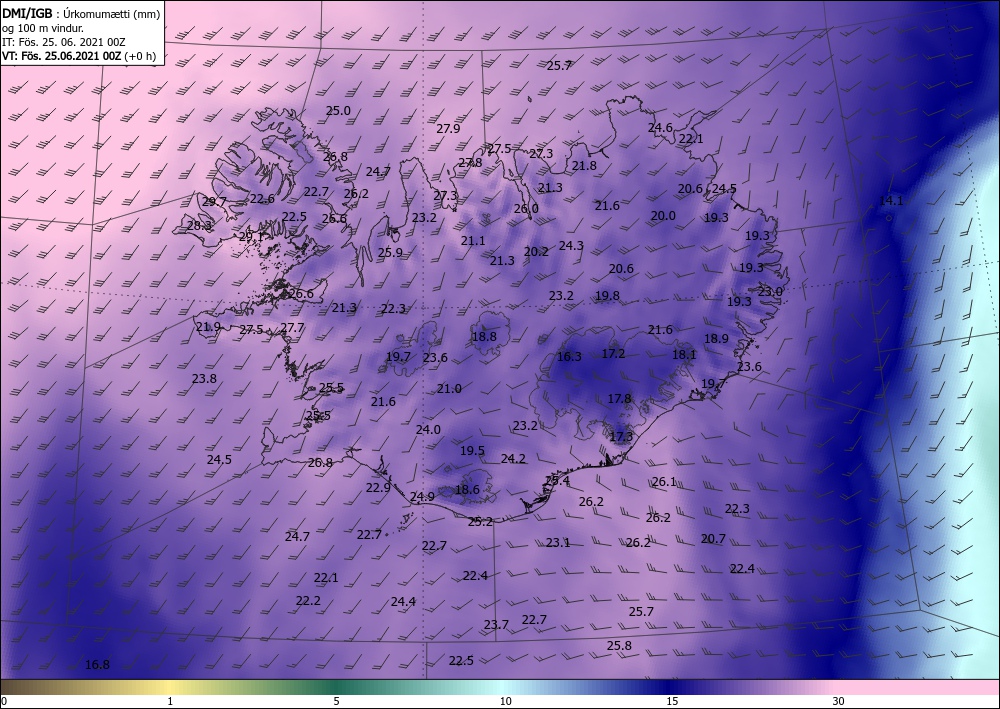Click the 18.8 value on Hofsjökull glacier

(x=484, y=336)
